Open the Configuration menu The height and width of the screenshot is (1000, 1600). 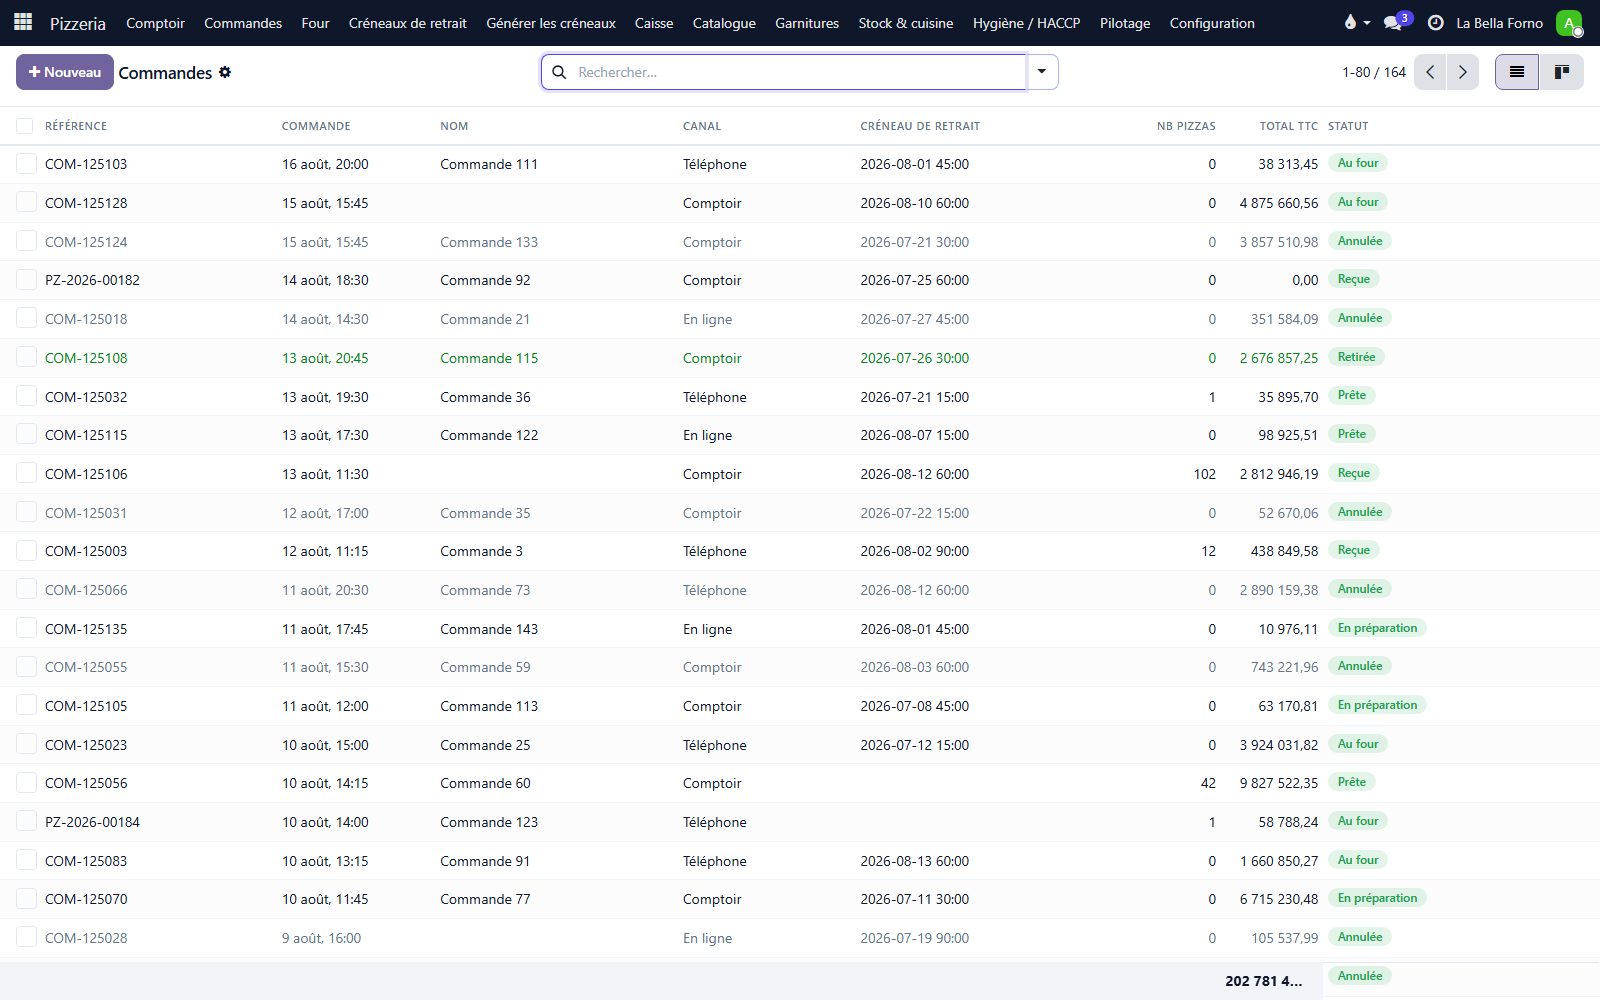click(1212, 23)
